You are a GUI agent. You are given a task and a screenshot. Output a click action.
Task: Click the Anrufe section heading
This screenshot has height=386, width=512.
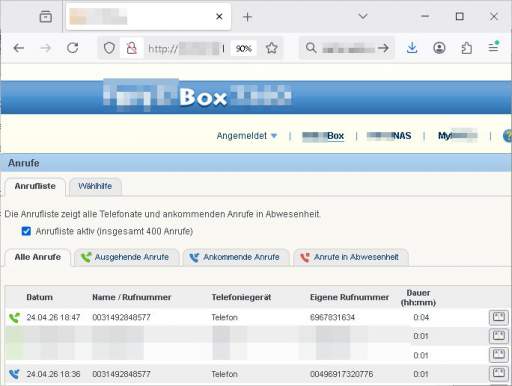[24, 163]
